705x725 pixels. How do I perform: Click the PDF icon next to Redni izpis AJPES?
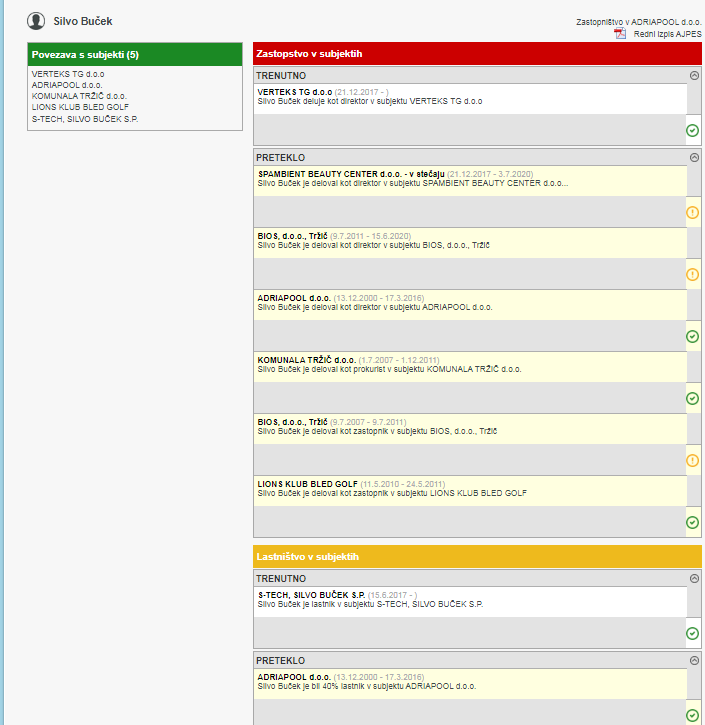(620, 33)
